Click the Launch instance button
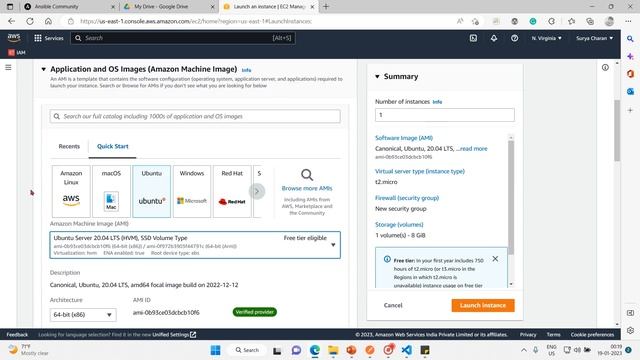This screenshot has height=360, width=640. [483, 305]
